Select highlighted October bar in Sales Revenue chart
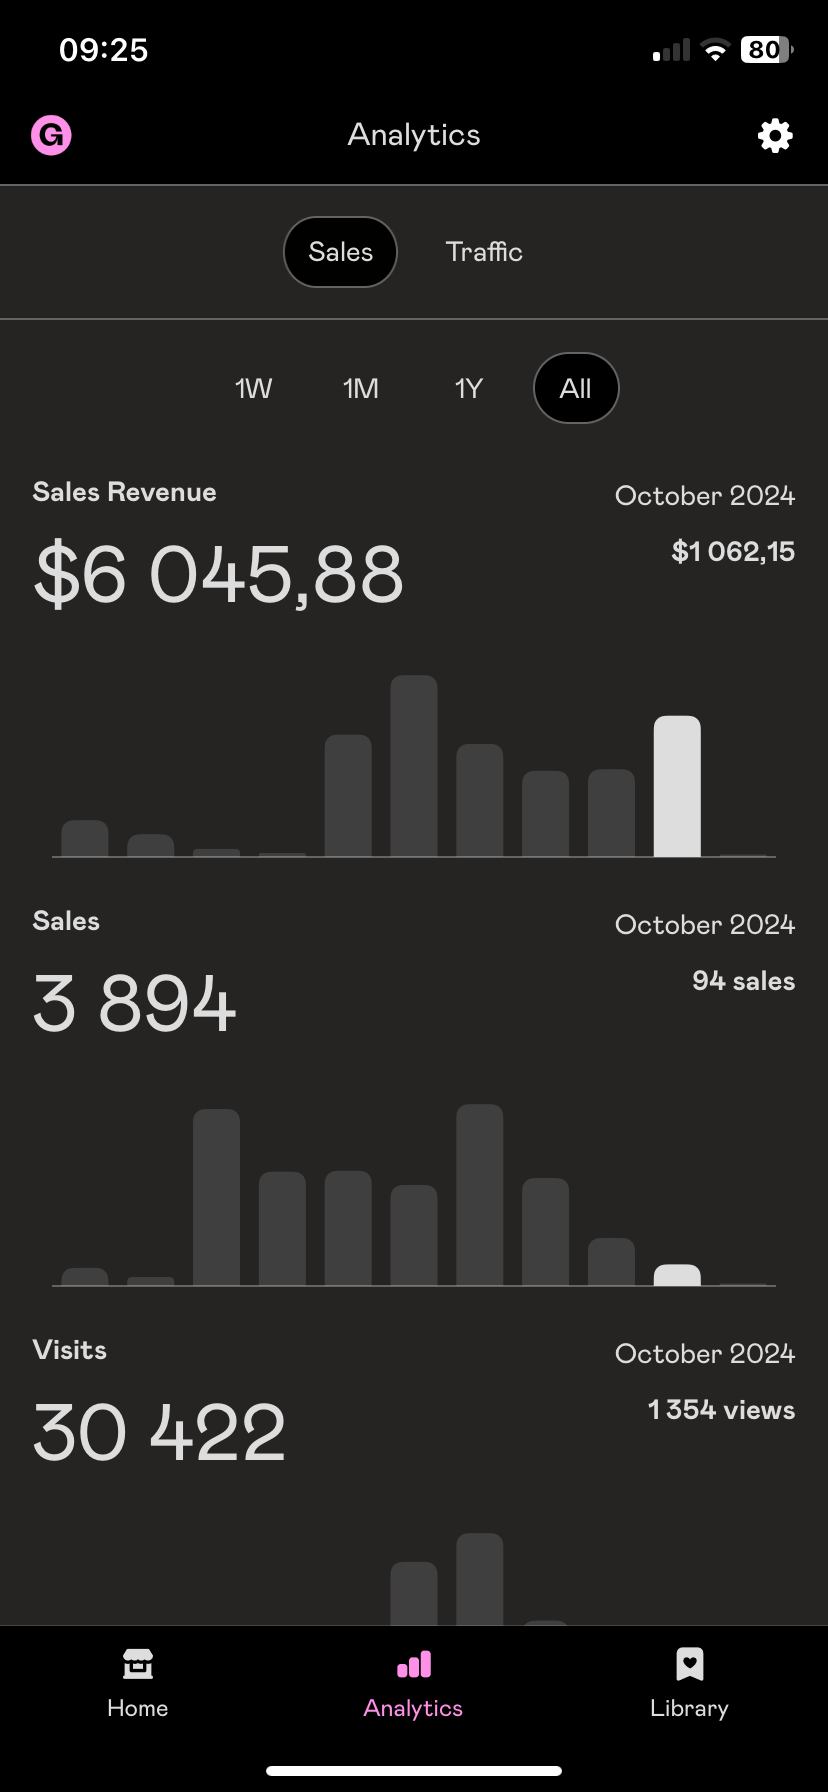 (x=677, y=786)
